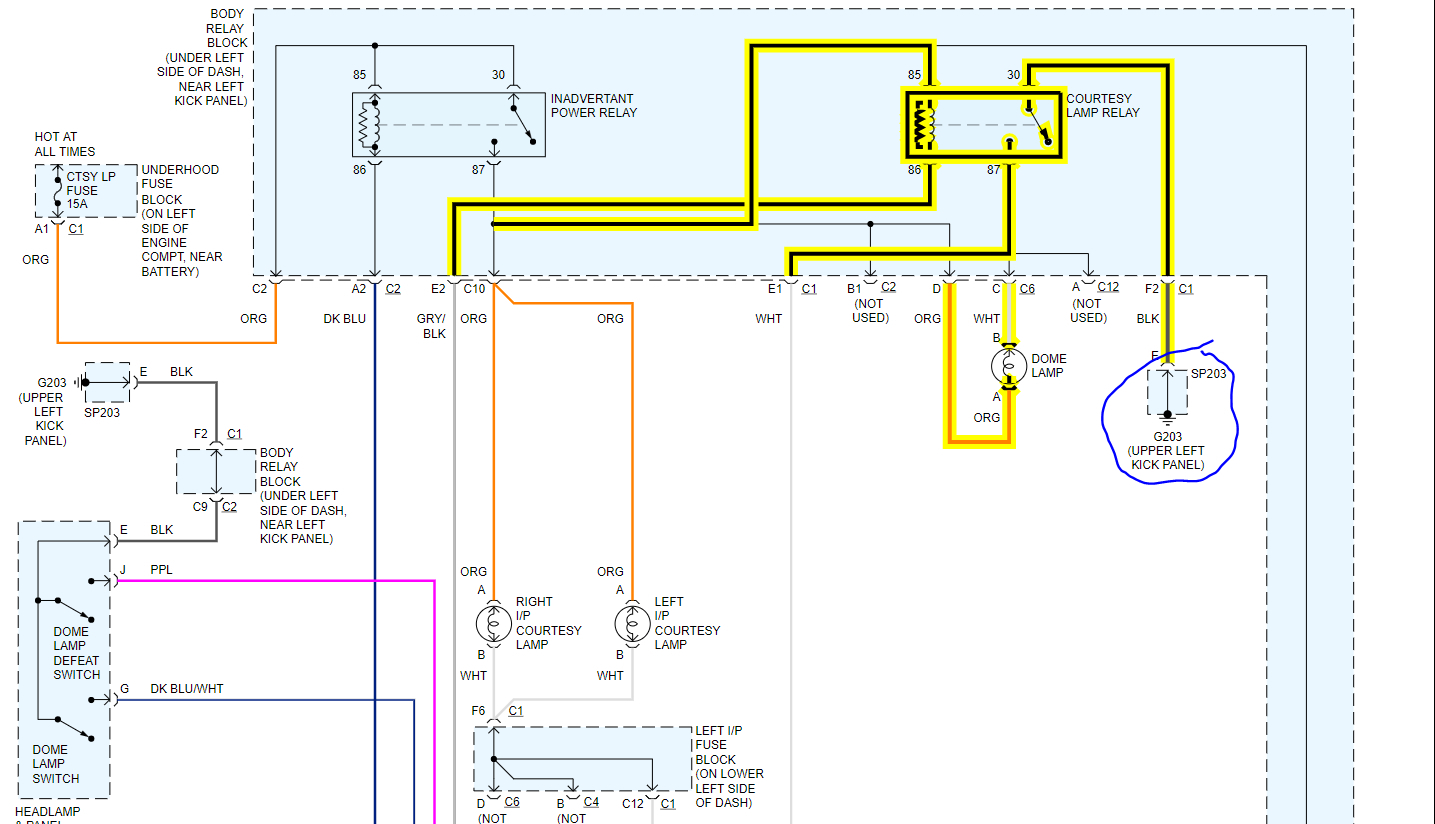Screen dimensions: 1435x824
Task: Select the LEFT I/P FUSE BLOCK label
Action: click(x=729, y=767)
